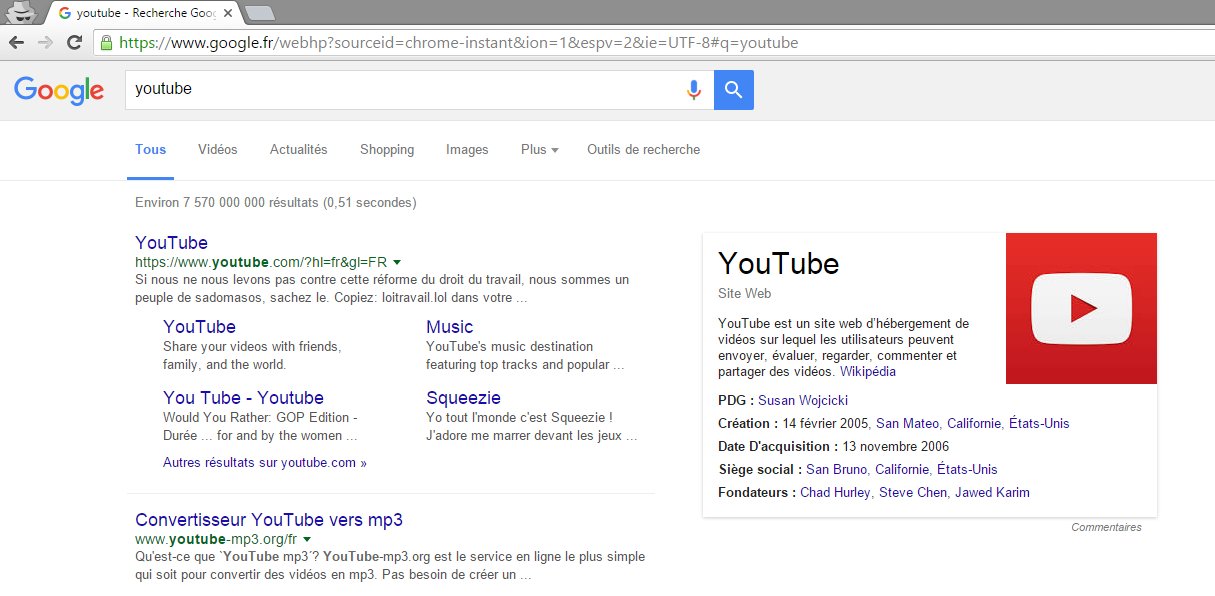Switch to the Vidéos tab
Image resolution: width=1215 pixels, height=596 pixels.
pyautogui.click(x=218, y=150)
